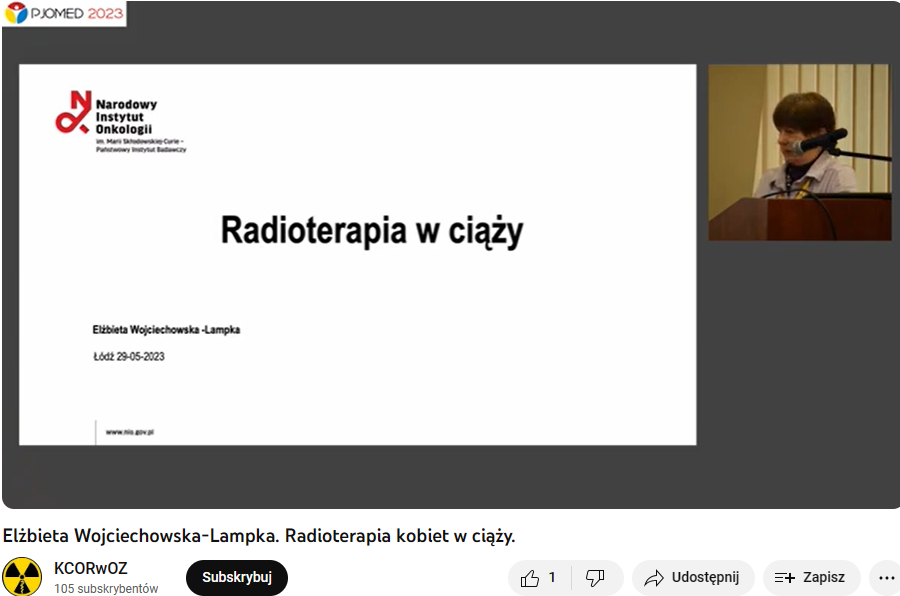Share the video via Udostępnij

click(693, 578)
